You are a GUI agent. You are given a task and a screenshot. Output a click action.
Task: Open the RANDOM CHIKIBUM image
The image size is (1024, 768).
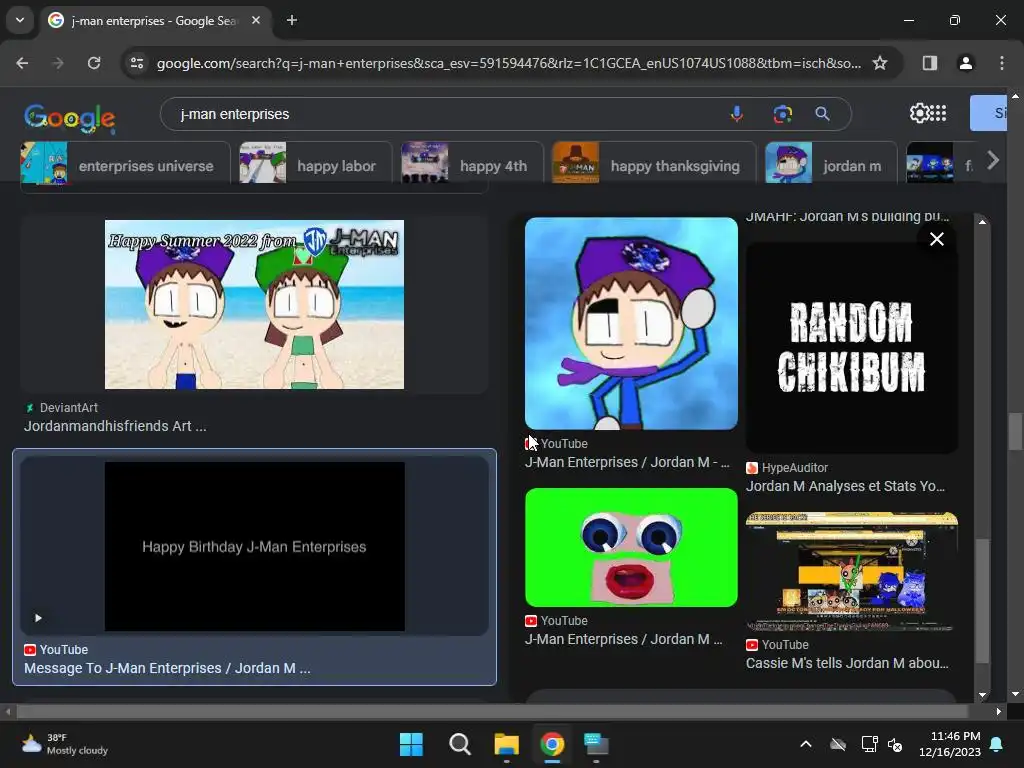tap(852, 347)
